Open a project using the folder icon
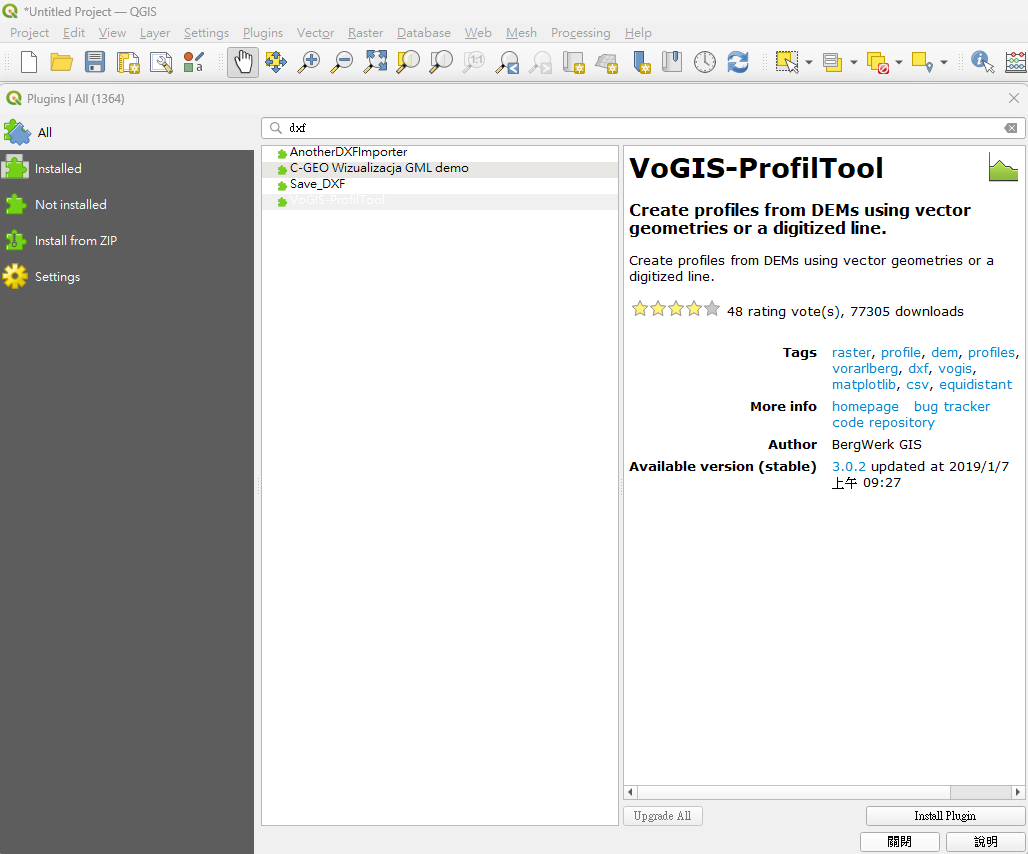The image size is (1028, 854). pyautogui.click(x=62, y=62)
